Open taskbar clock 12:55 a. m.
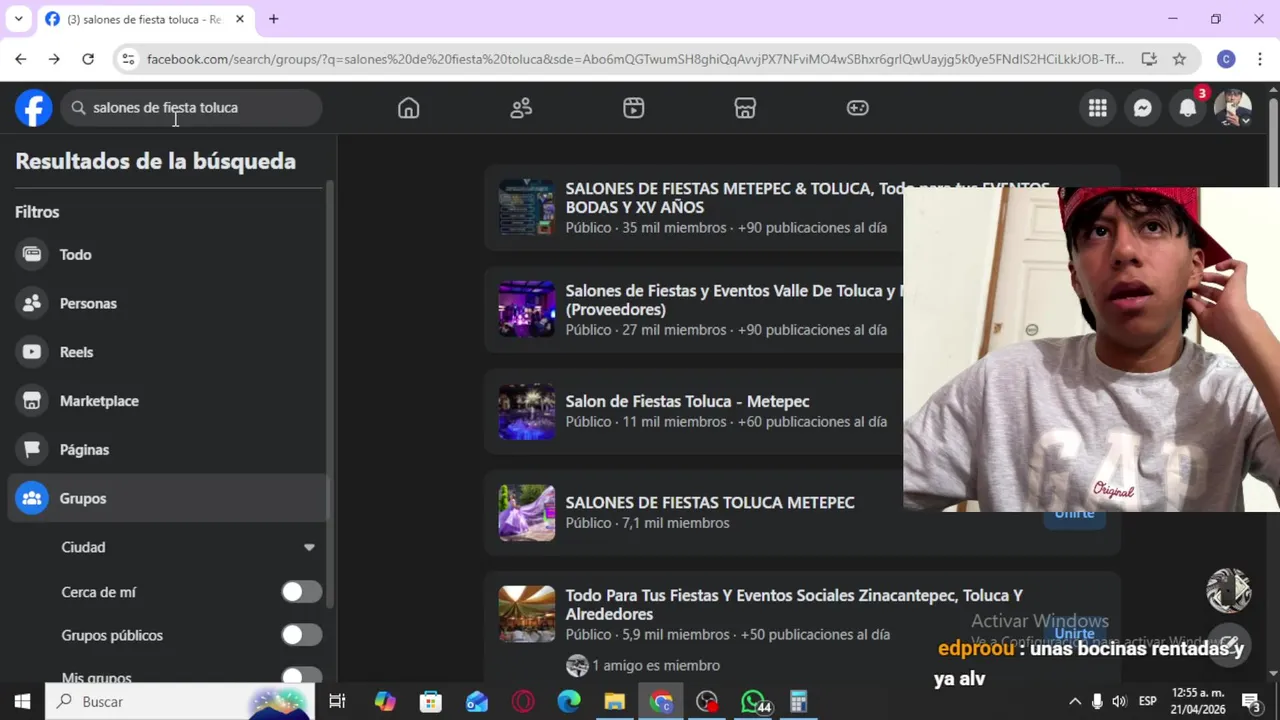 point(1197,701)
